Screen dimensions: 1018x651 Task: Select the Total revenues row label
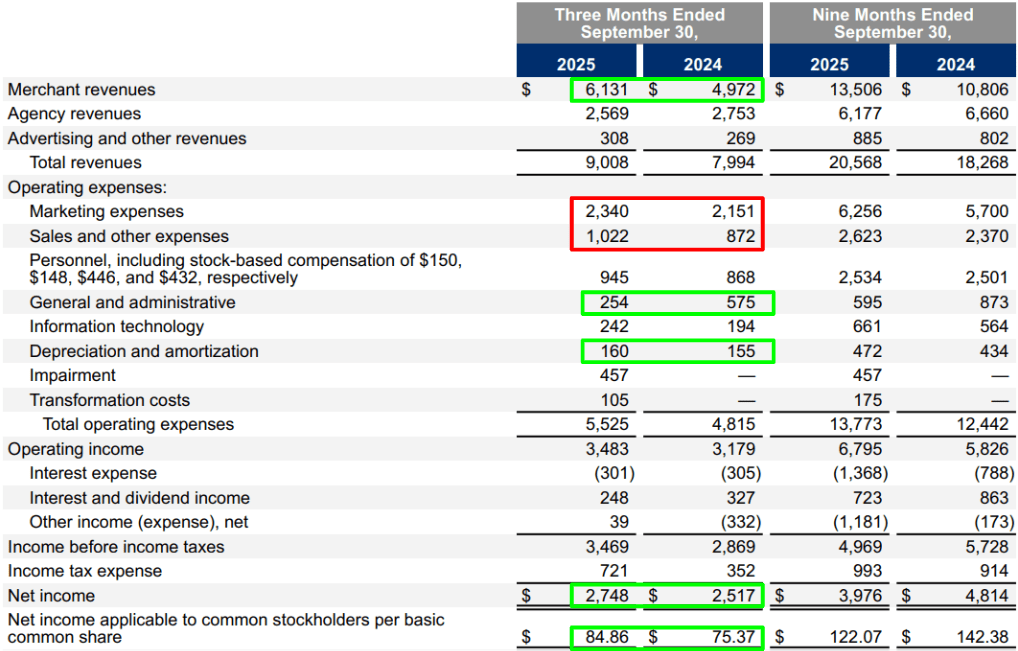[85, 162]
